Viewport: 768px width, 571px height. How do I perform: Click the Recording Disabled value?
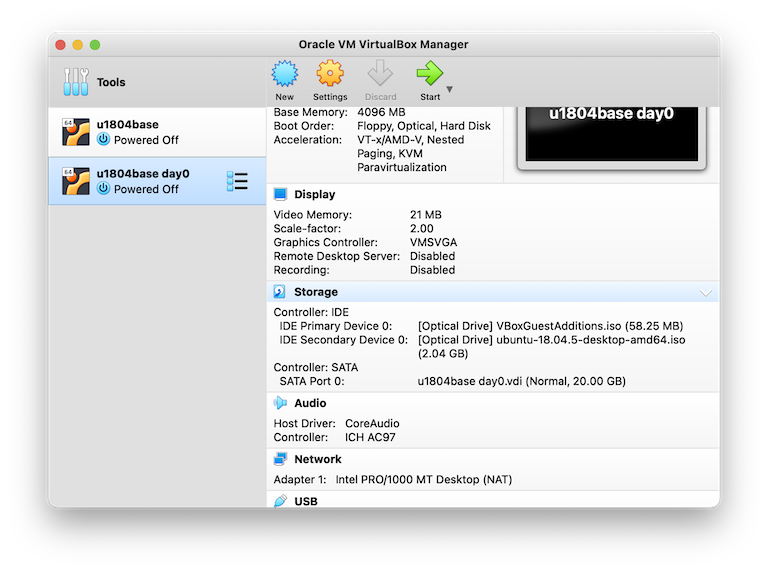point(432,270)
